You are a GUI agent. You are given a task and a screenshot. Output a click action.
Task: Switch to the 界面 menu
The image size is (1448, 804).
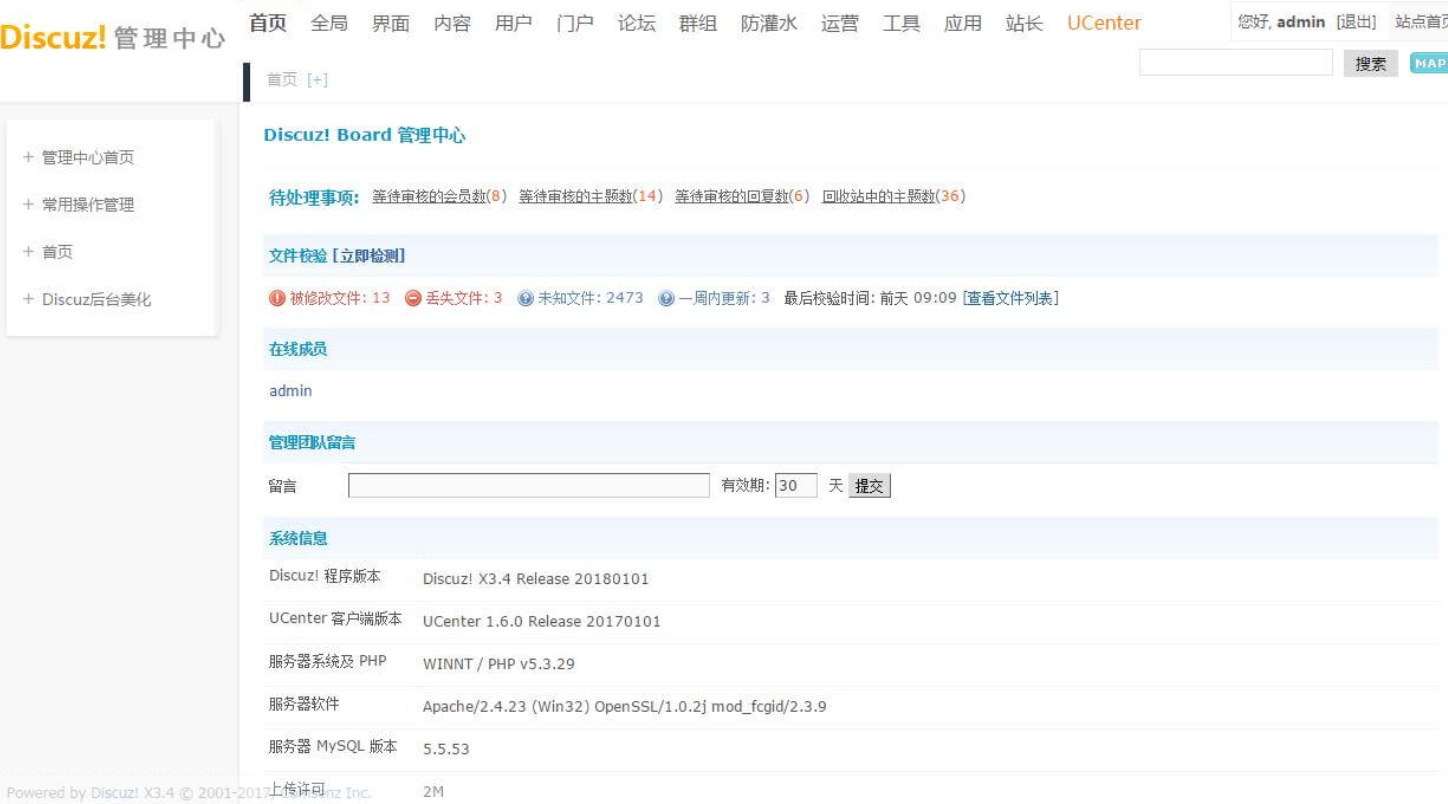coord(391,23)
